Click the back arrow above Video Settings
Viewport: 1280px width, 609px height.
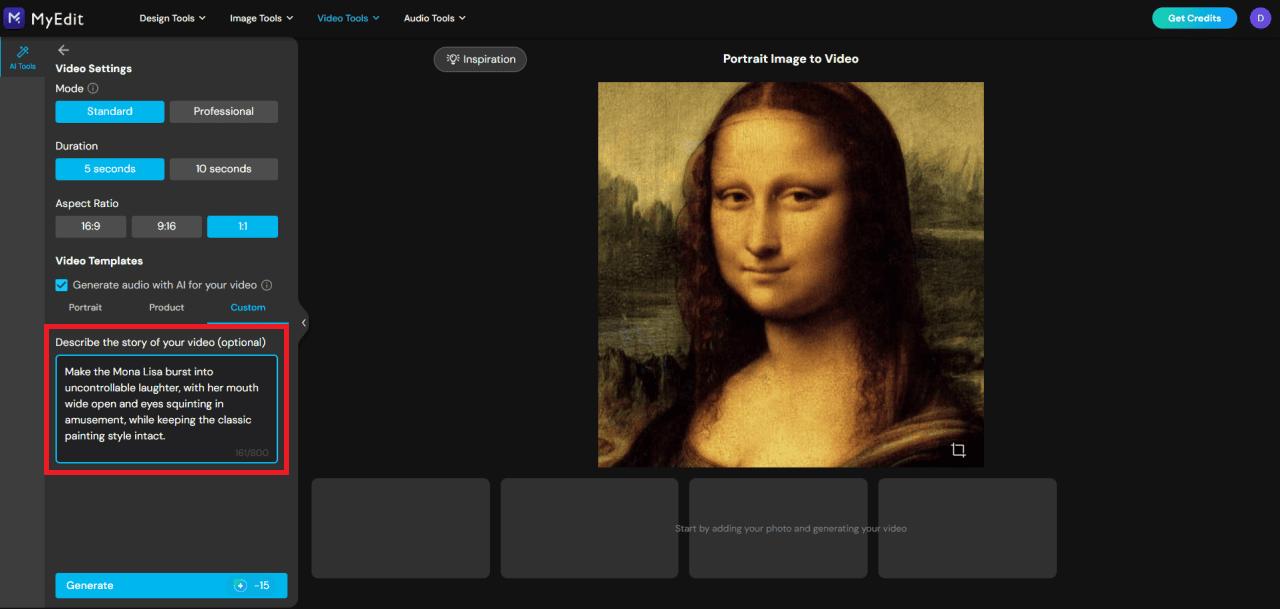point(63,49)
